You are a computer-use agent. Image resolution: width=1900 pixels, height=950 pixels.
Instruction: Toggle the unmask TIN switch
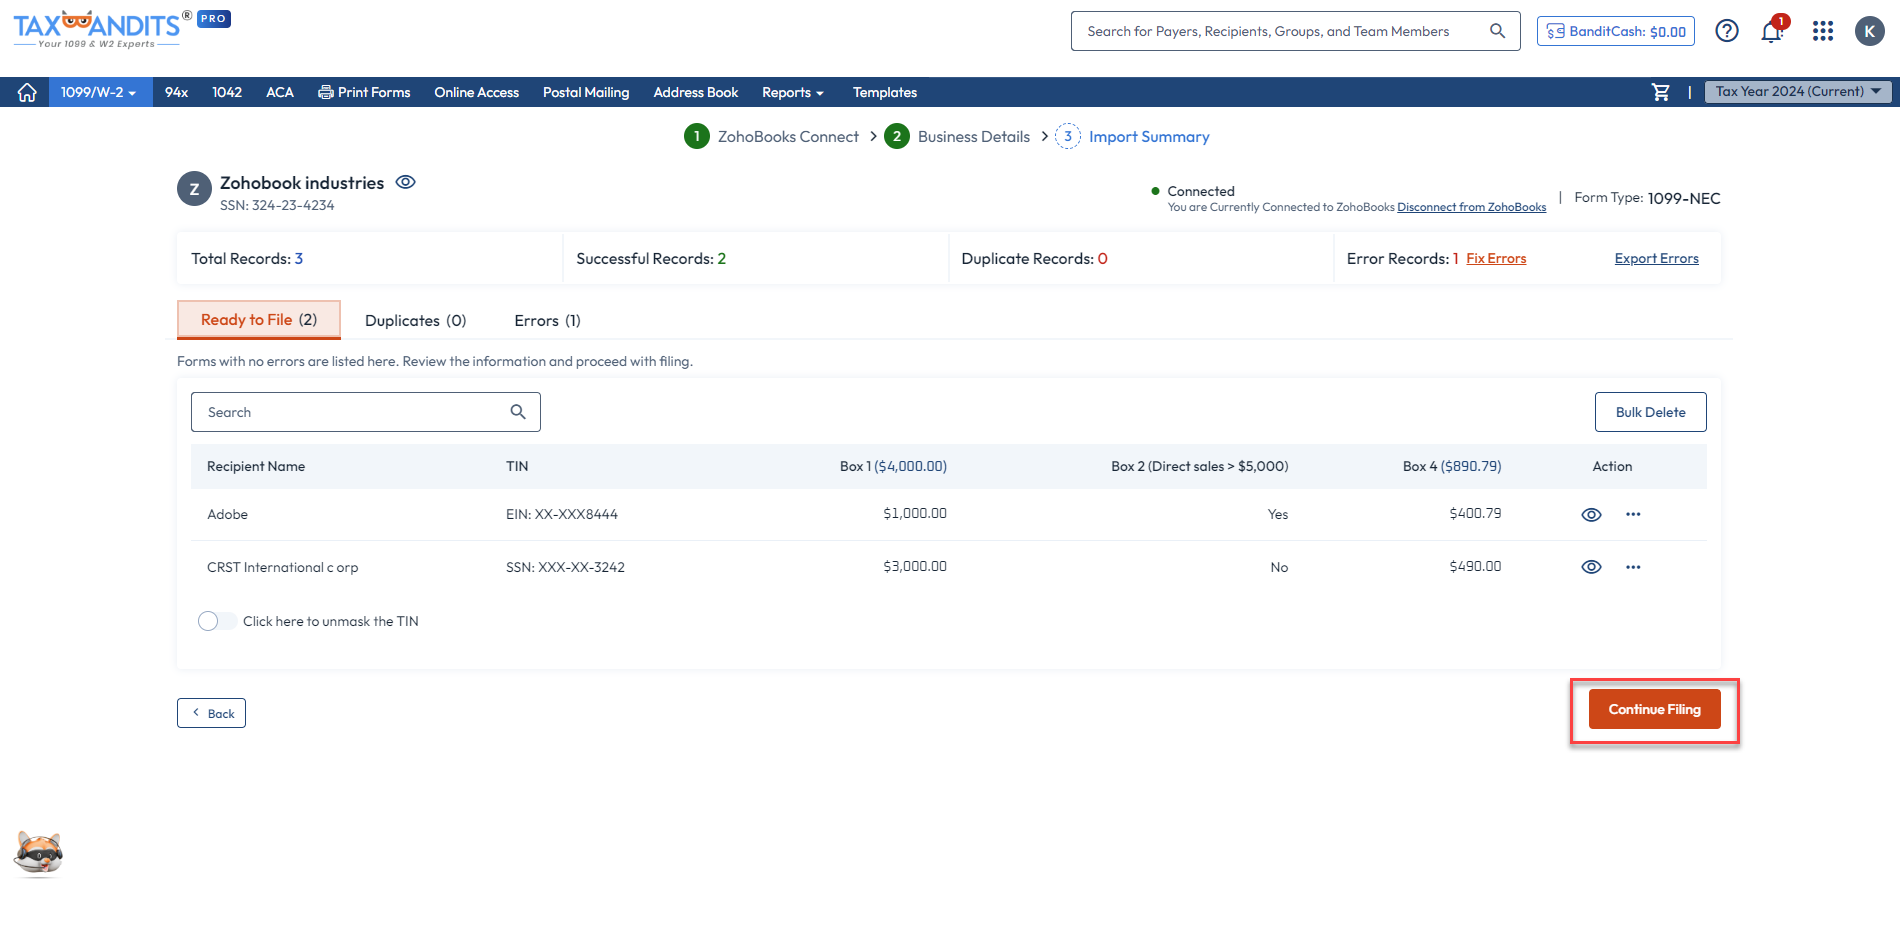tap(217, 621)
